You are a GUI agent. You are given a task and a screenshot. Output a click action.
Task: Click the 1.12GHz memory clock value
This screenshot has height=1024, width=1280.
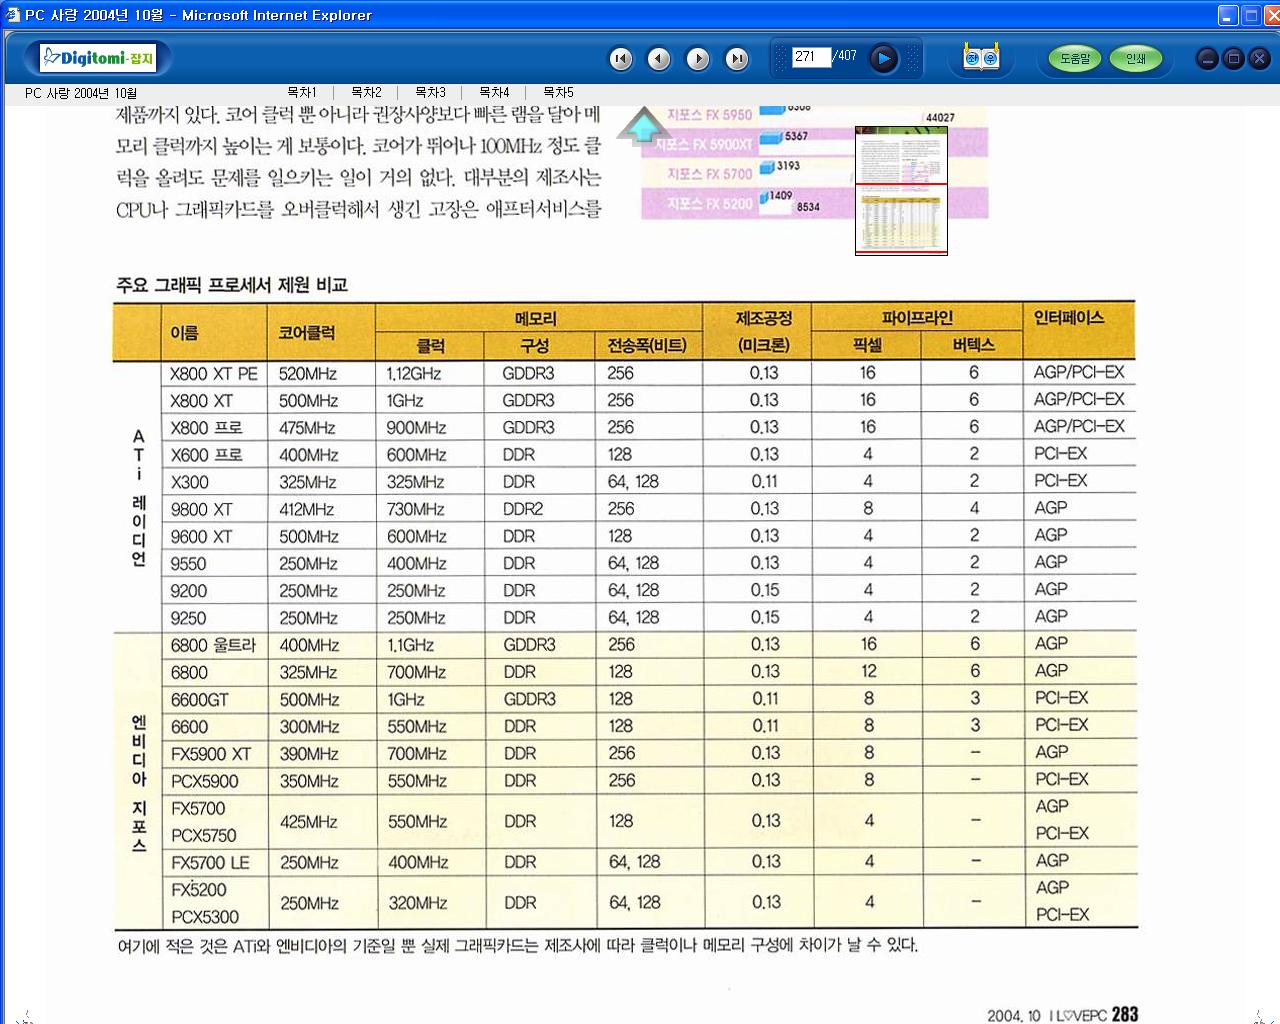point(414,374)
